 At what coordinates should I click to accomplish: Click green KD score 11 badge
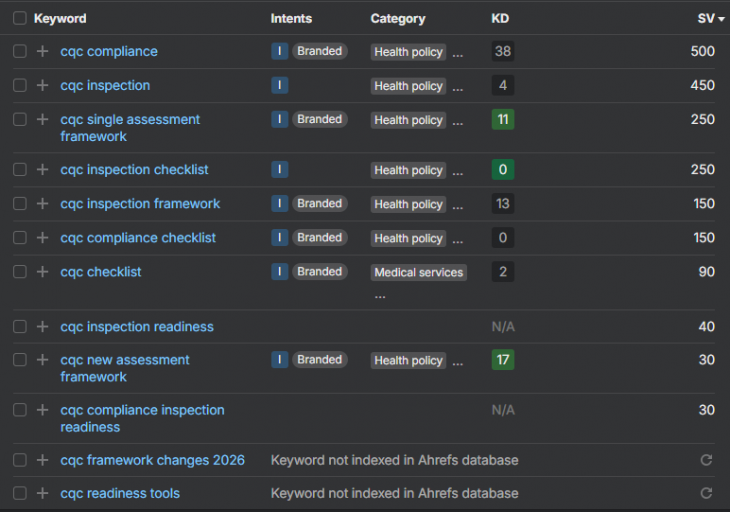[503, 119]
